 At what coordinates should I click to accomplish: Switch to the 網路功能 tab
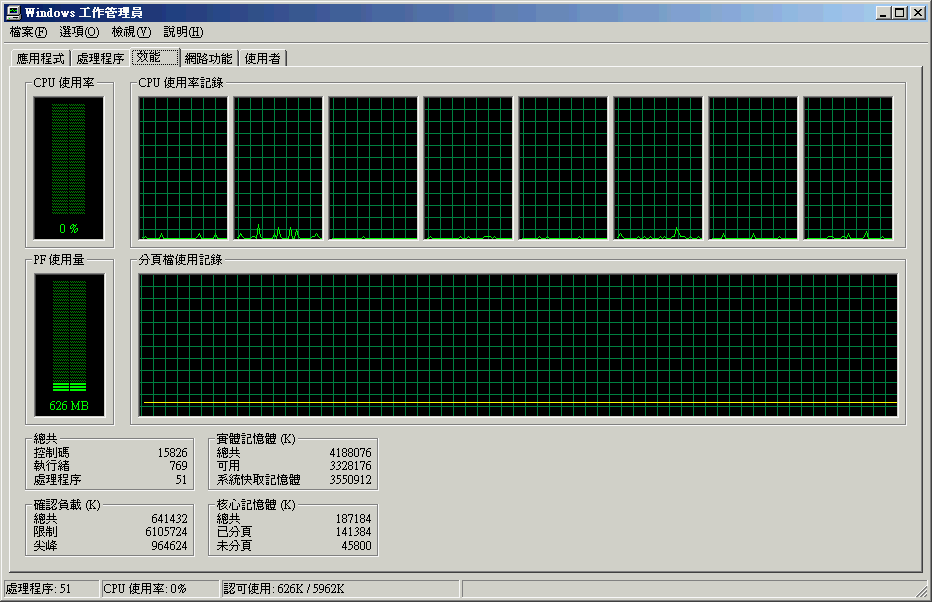point(209,58)
